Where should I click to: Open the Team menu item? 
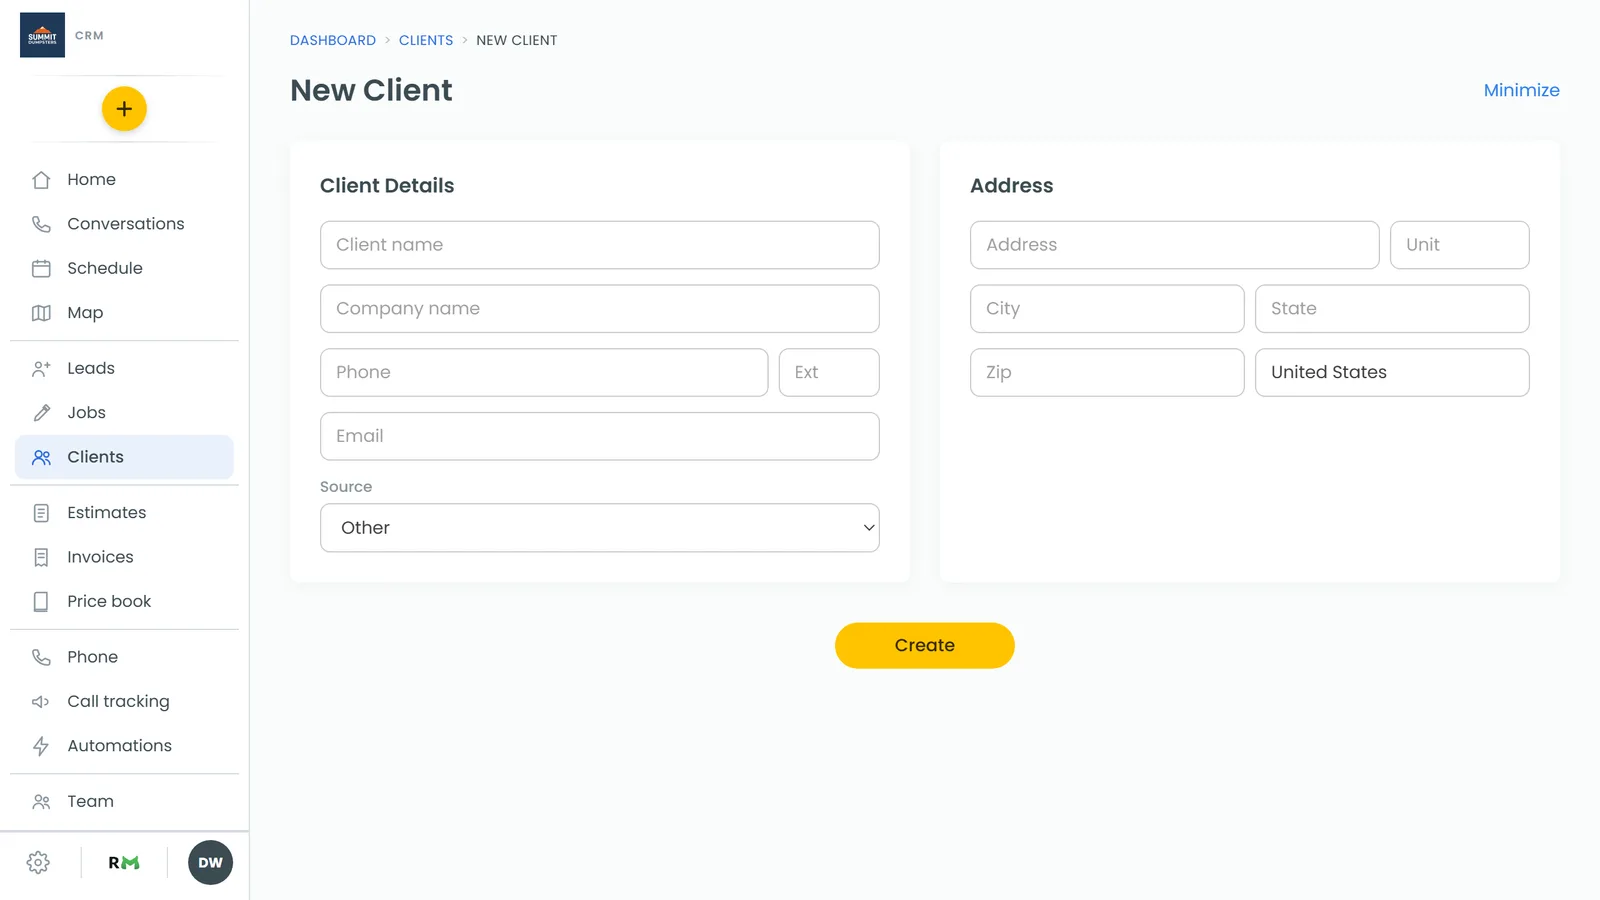tap(124, 801)
